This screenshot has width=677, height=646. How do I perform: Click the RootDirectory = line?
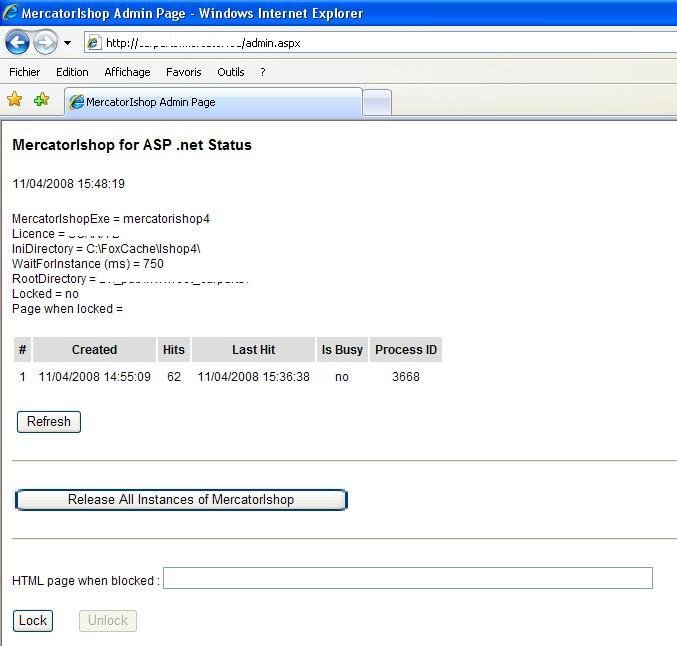130,279
